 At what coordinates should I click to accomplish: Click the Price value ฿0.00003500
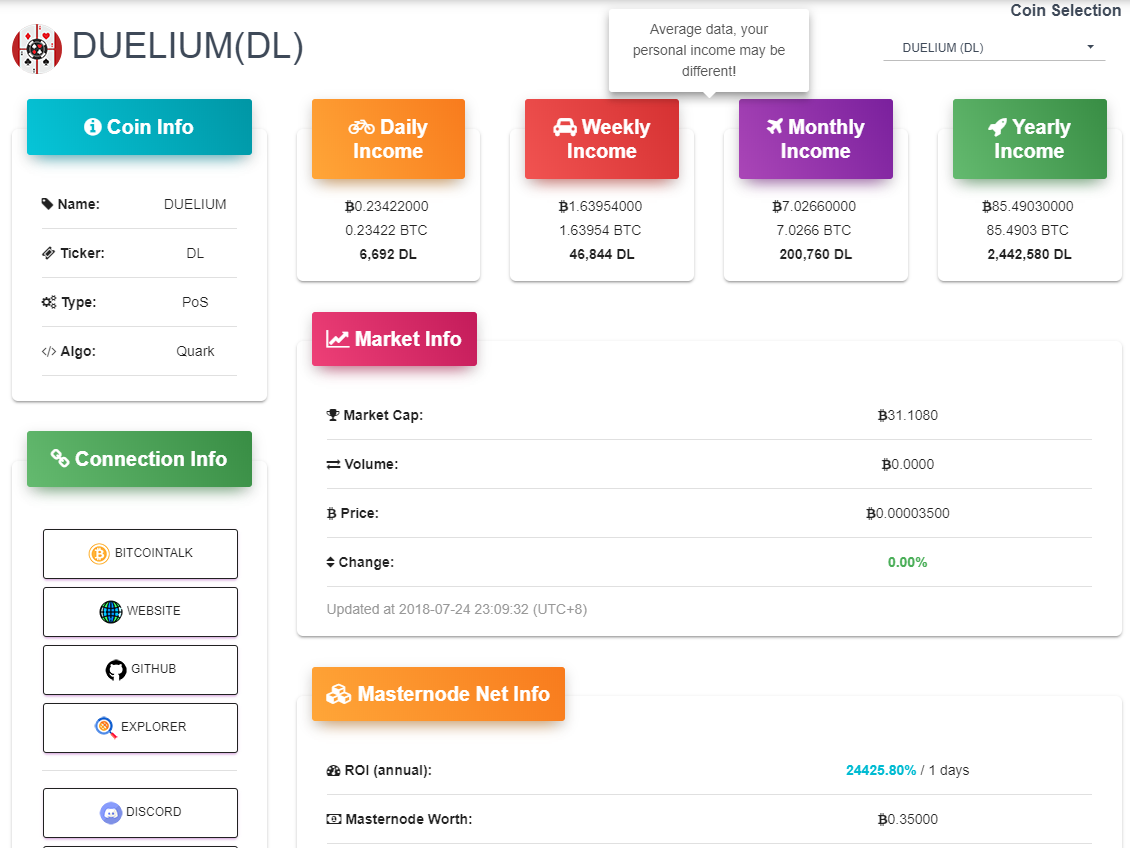pyautogui.click(x=907, y=513)
